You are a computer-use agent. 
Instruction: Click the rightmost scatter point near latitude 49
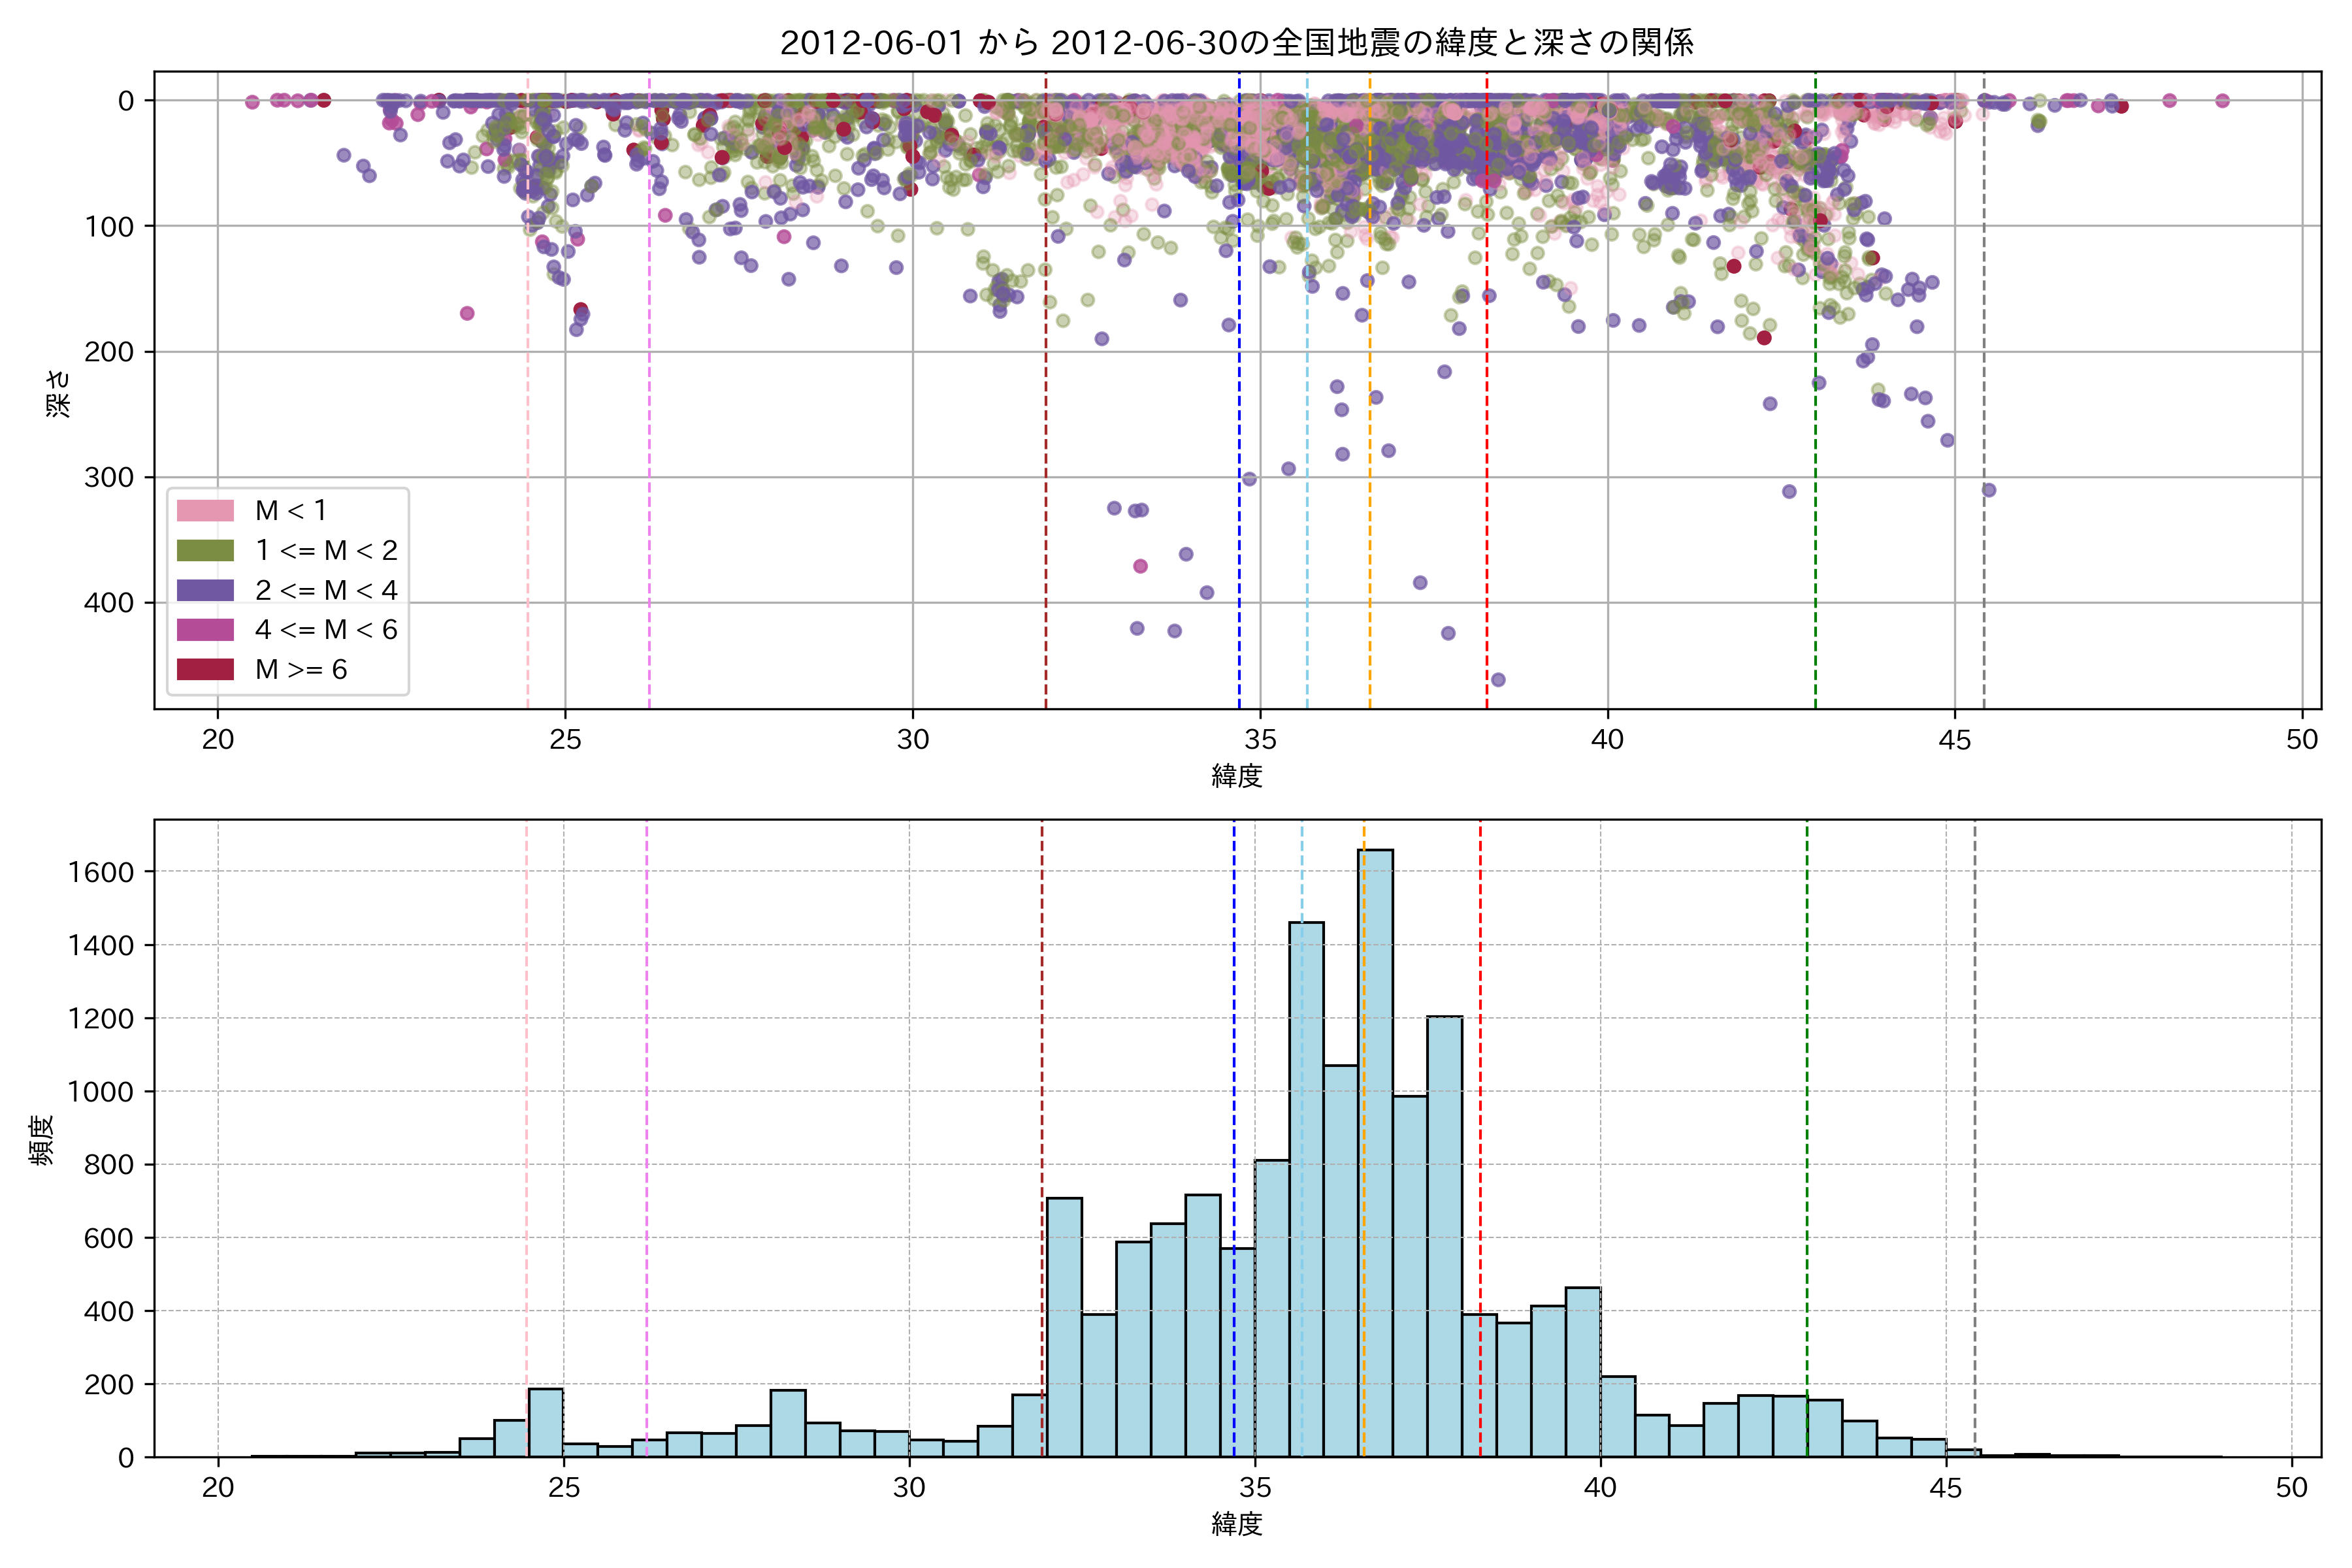tap(2222, 100)
